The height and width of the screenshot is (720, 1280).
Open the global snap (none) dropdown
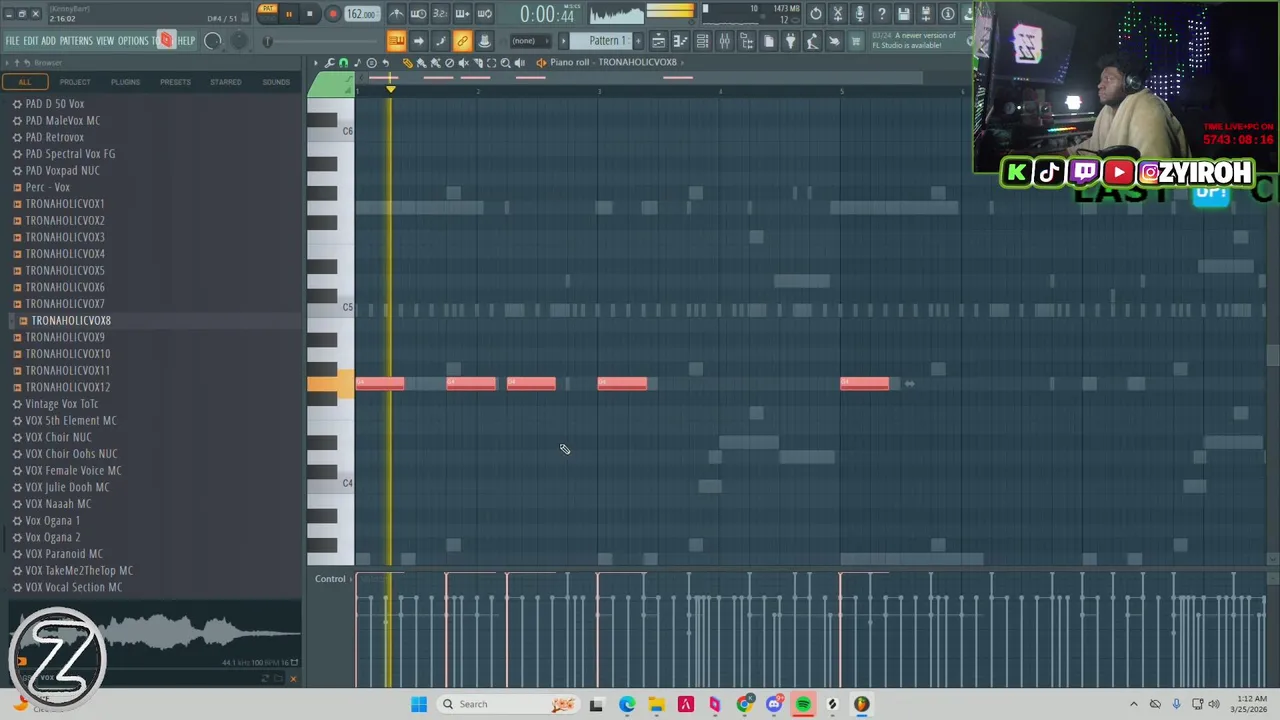pyautogui.click(x=530, y=41)
